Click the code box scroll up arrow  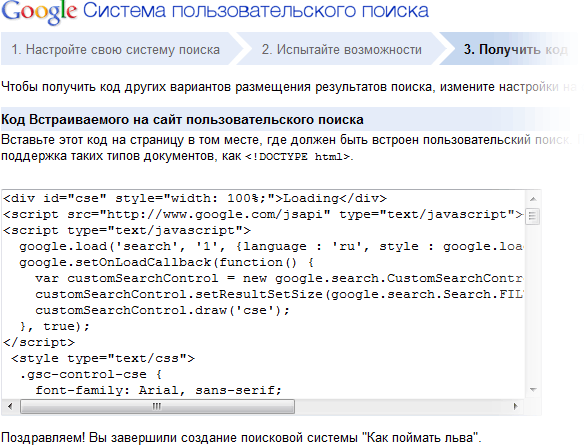coord(533,199)
